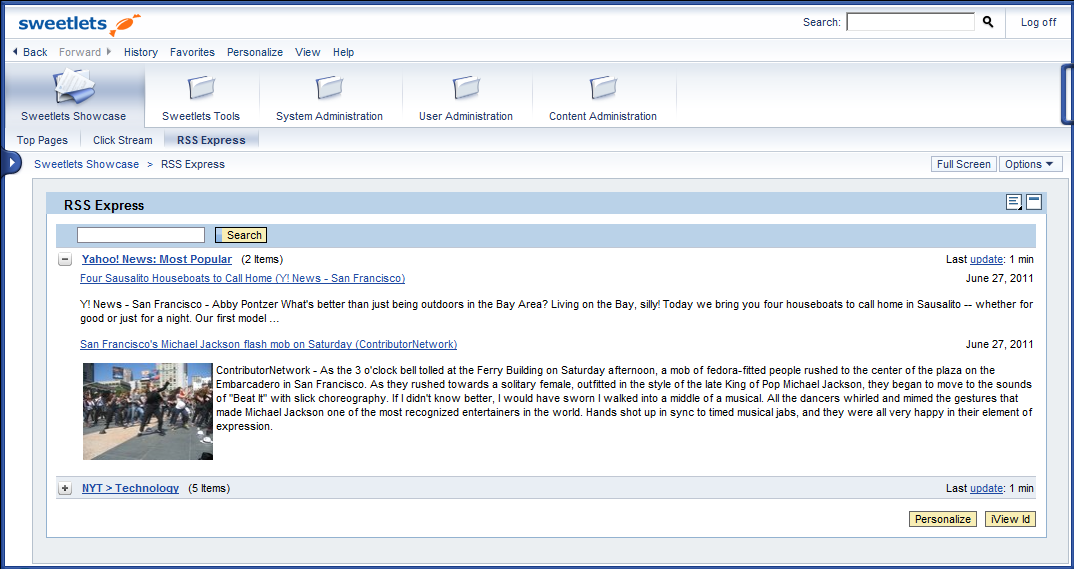Go Back in navigation

29,52
